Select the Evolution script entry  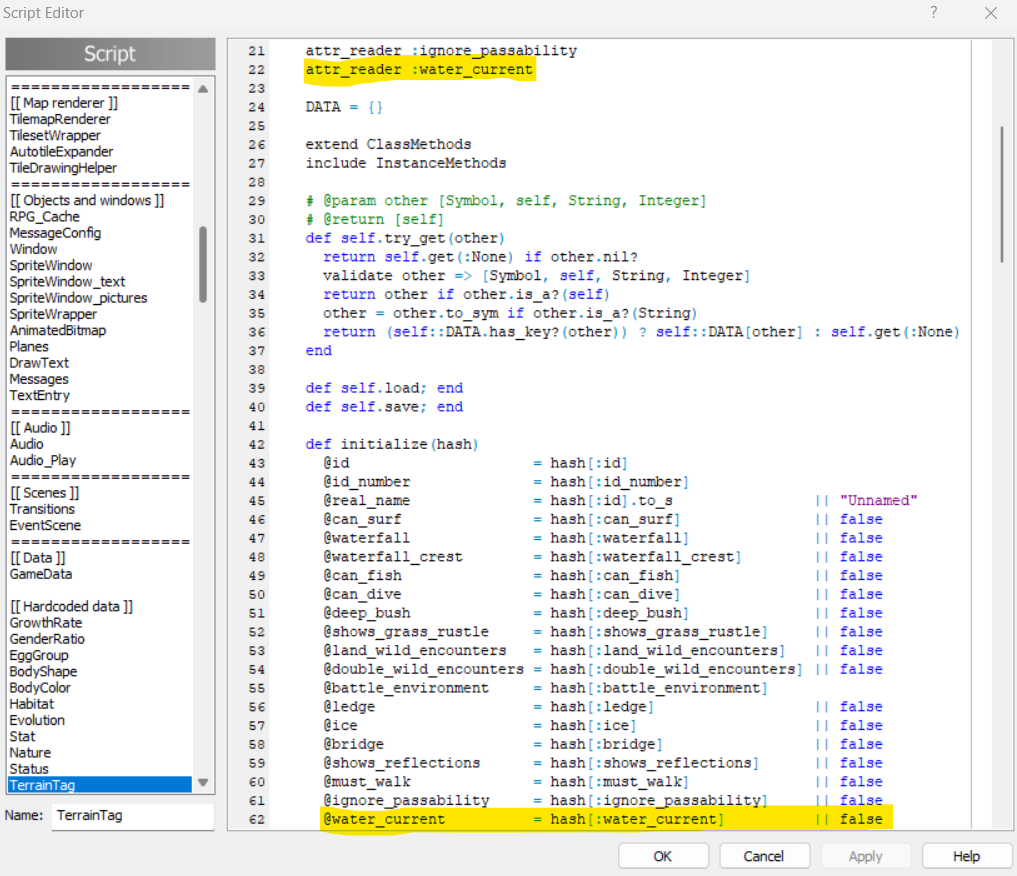pyautogui.click(x=37, y=720)
